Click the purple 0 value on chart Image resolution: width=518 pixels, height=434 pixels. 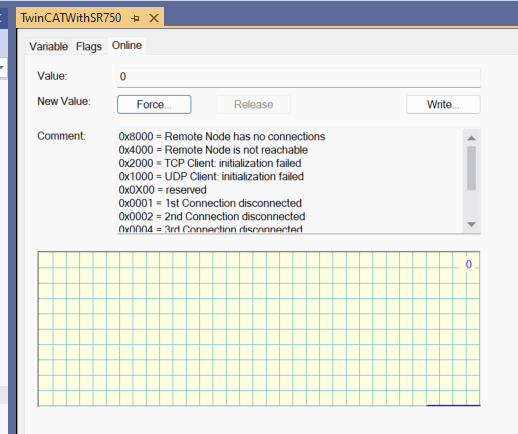pos(469,264)
